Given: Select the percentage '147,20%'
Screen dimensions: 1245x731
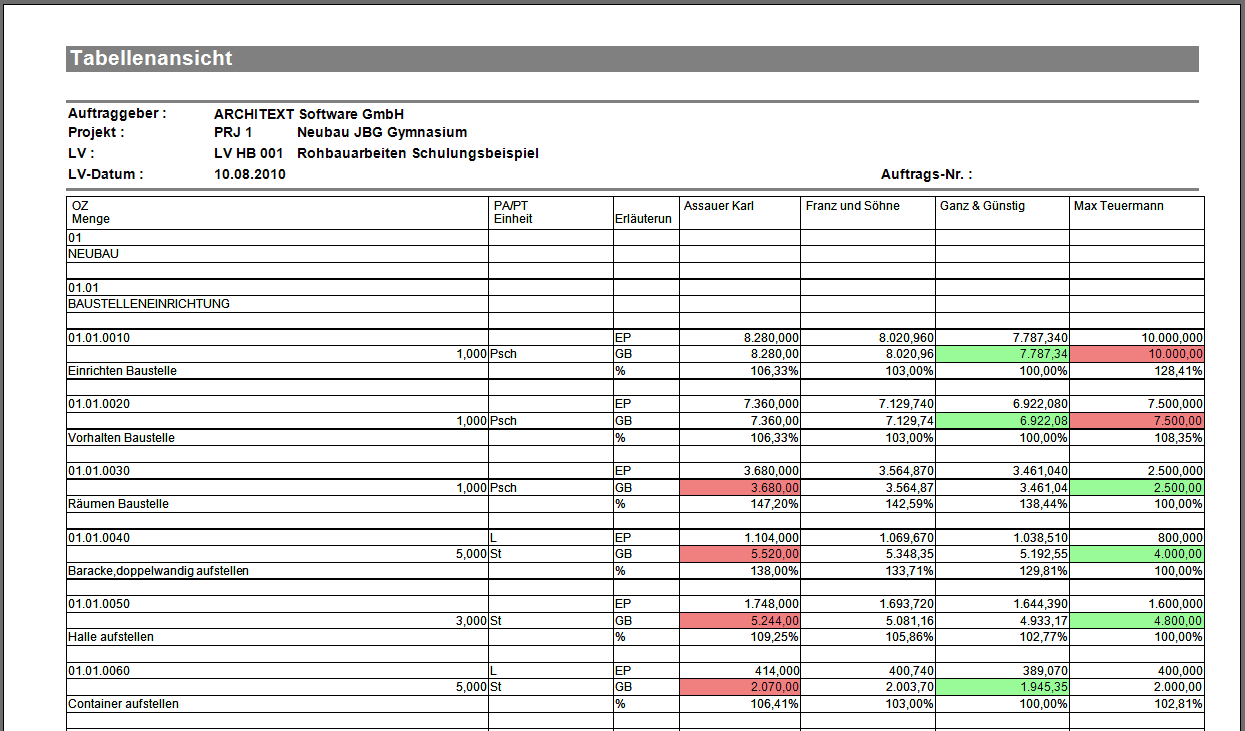Looking at the screenshot, I should tap(775, 504).
